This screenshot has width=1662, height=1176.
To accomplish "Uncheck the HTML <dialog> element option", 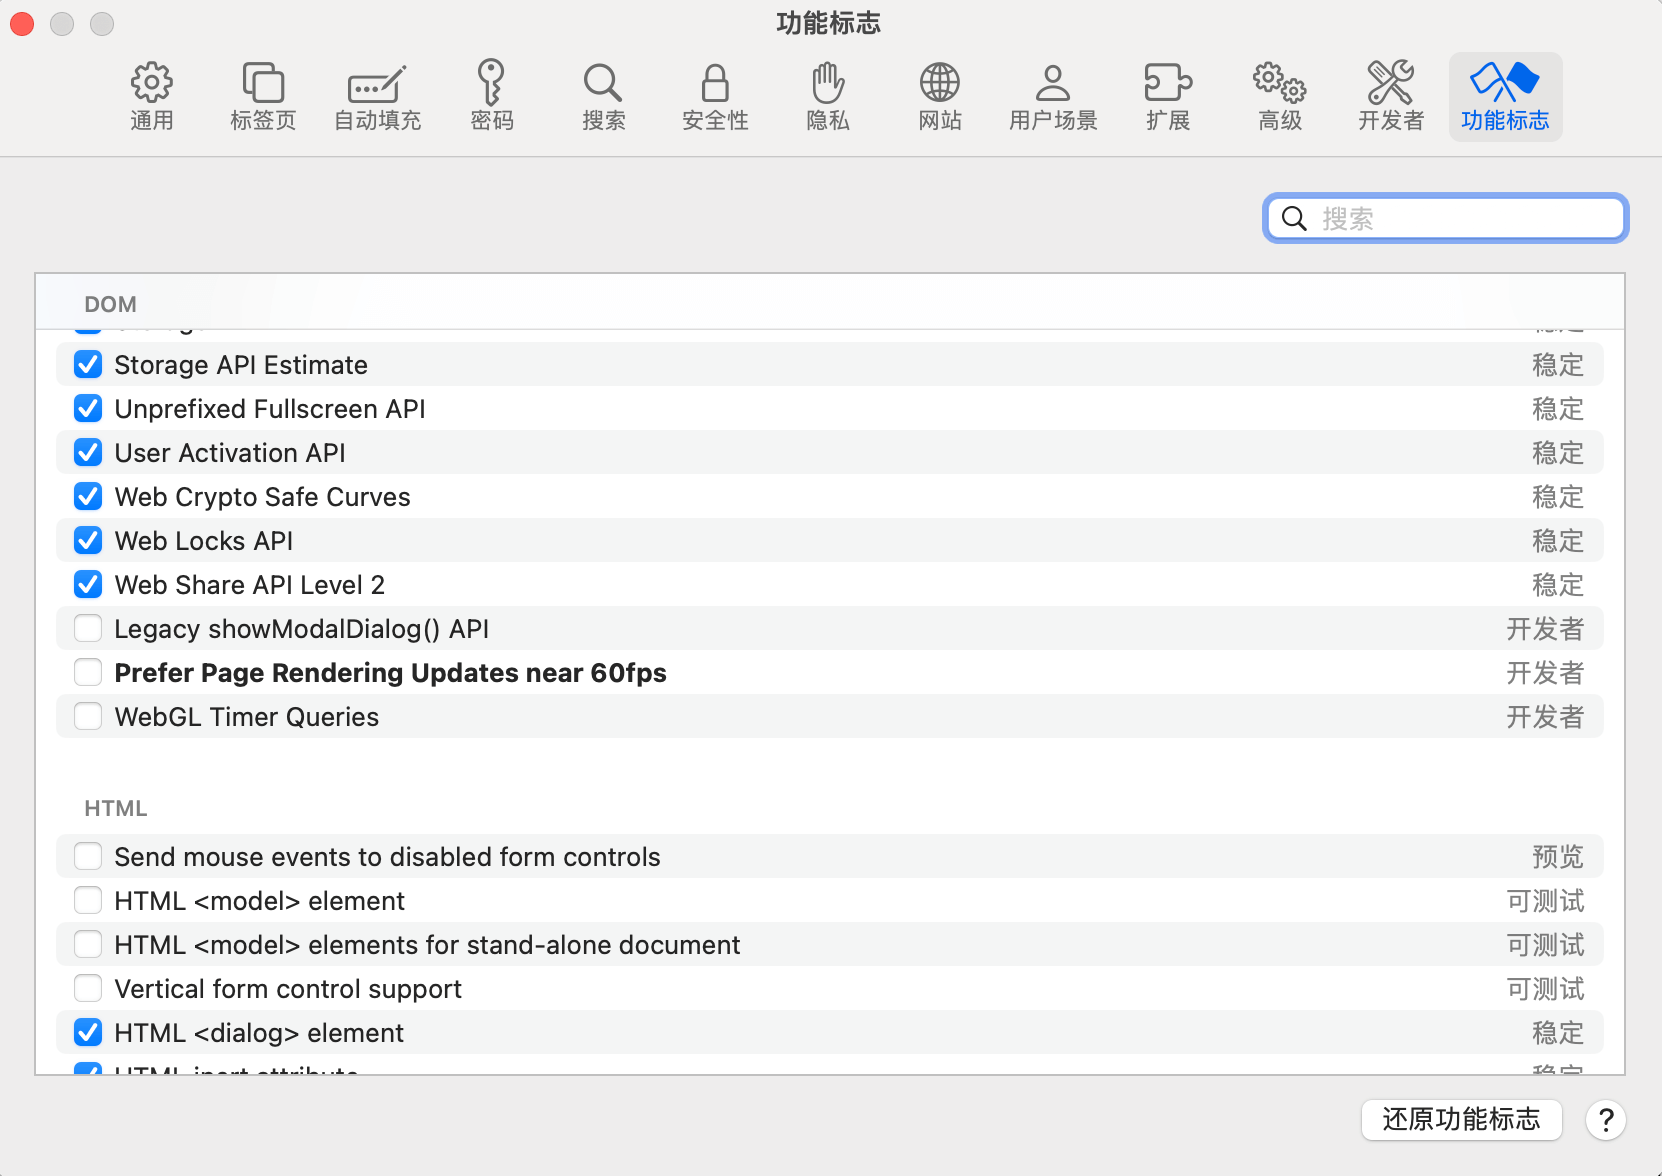I will point(88,1033).
